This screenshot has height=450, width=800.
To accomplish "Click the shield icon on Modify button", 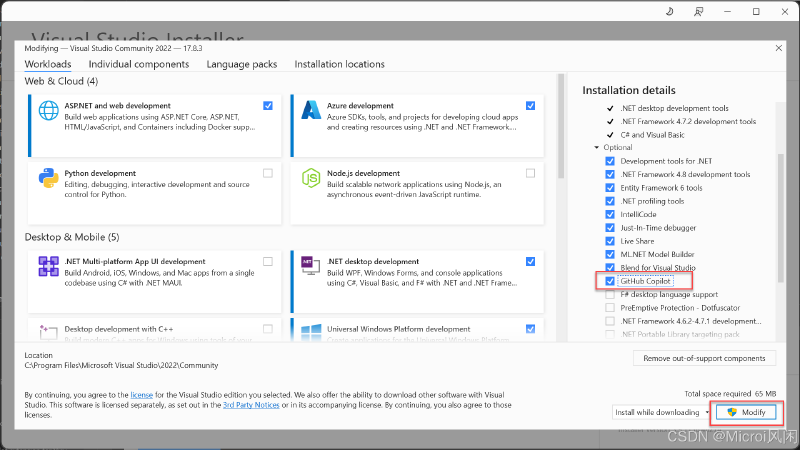I will pyautogui.click(x=732, y=412).
